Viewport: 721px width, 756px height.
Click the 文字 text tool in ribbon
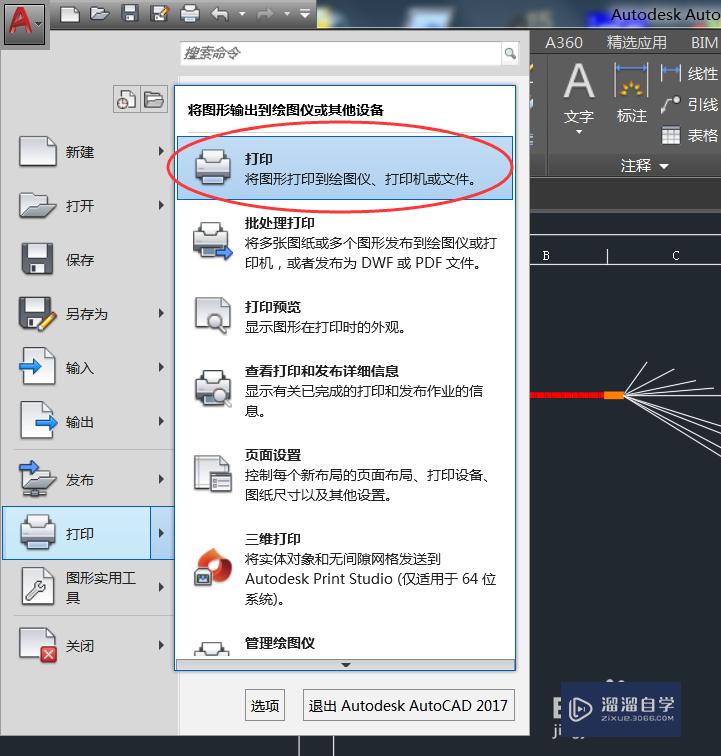(579, 99)
